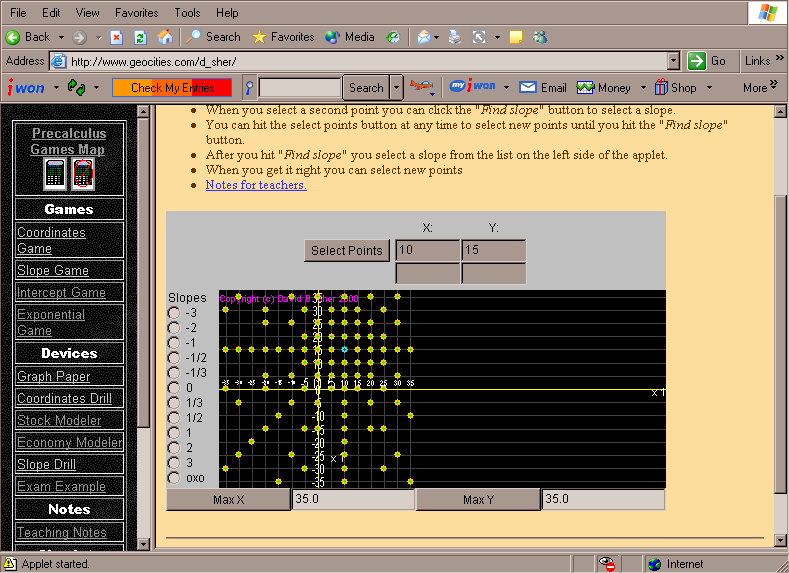
Task: Stop page loading with the Stop icon
Action: click(x=116, y=37)
